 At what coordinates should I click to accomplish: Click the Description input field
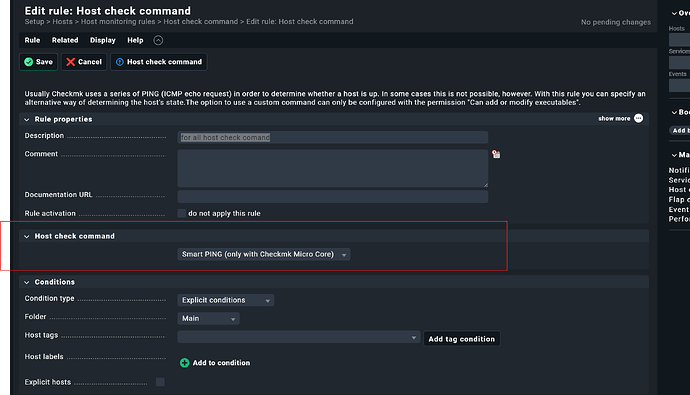(x=333, y=137)
